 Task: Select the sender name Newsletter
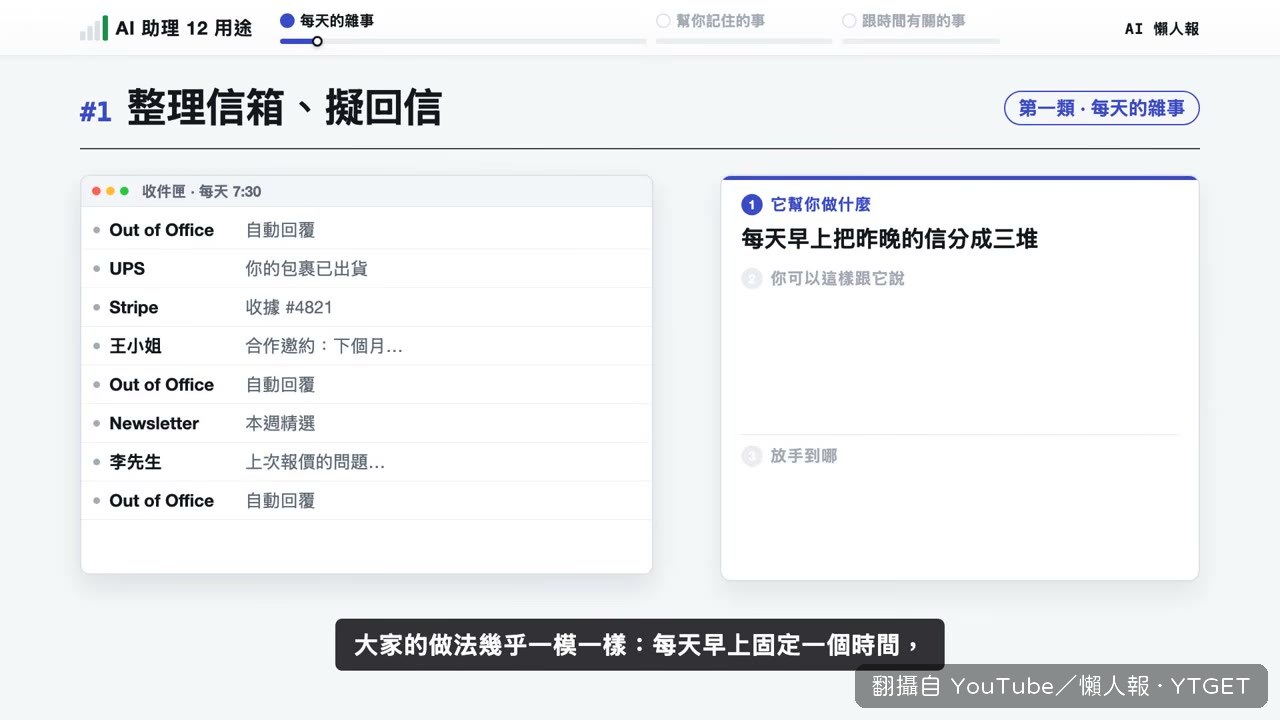pos(154,424)
